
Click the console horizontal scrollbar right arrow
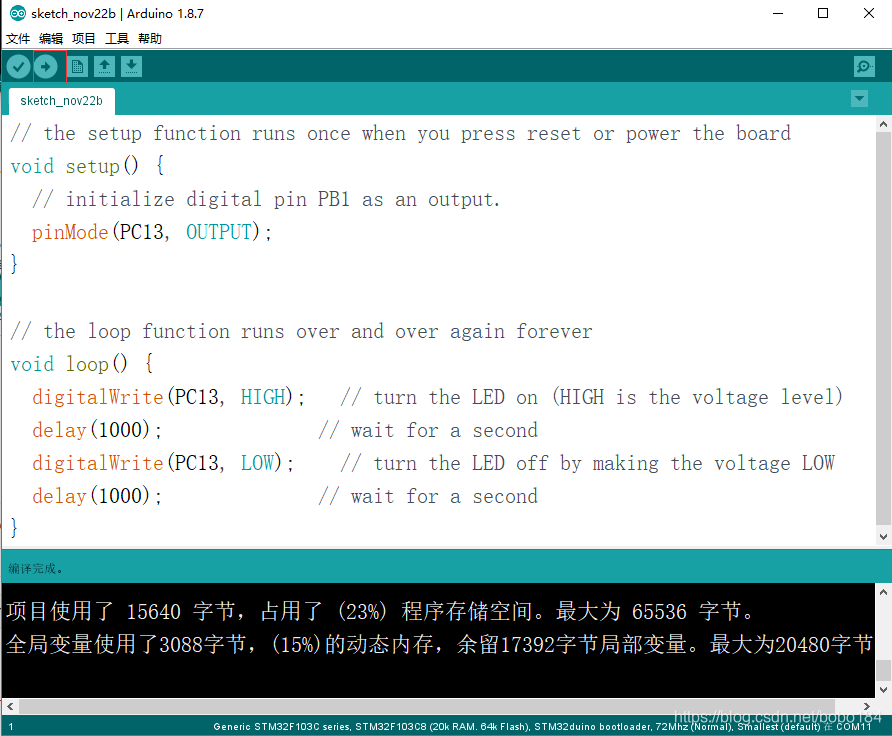(866, 706)
